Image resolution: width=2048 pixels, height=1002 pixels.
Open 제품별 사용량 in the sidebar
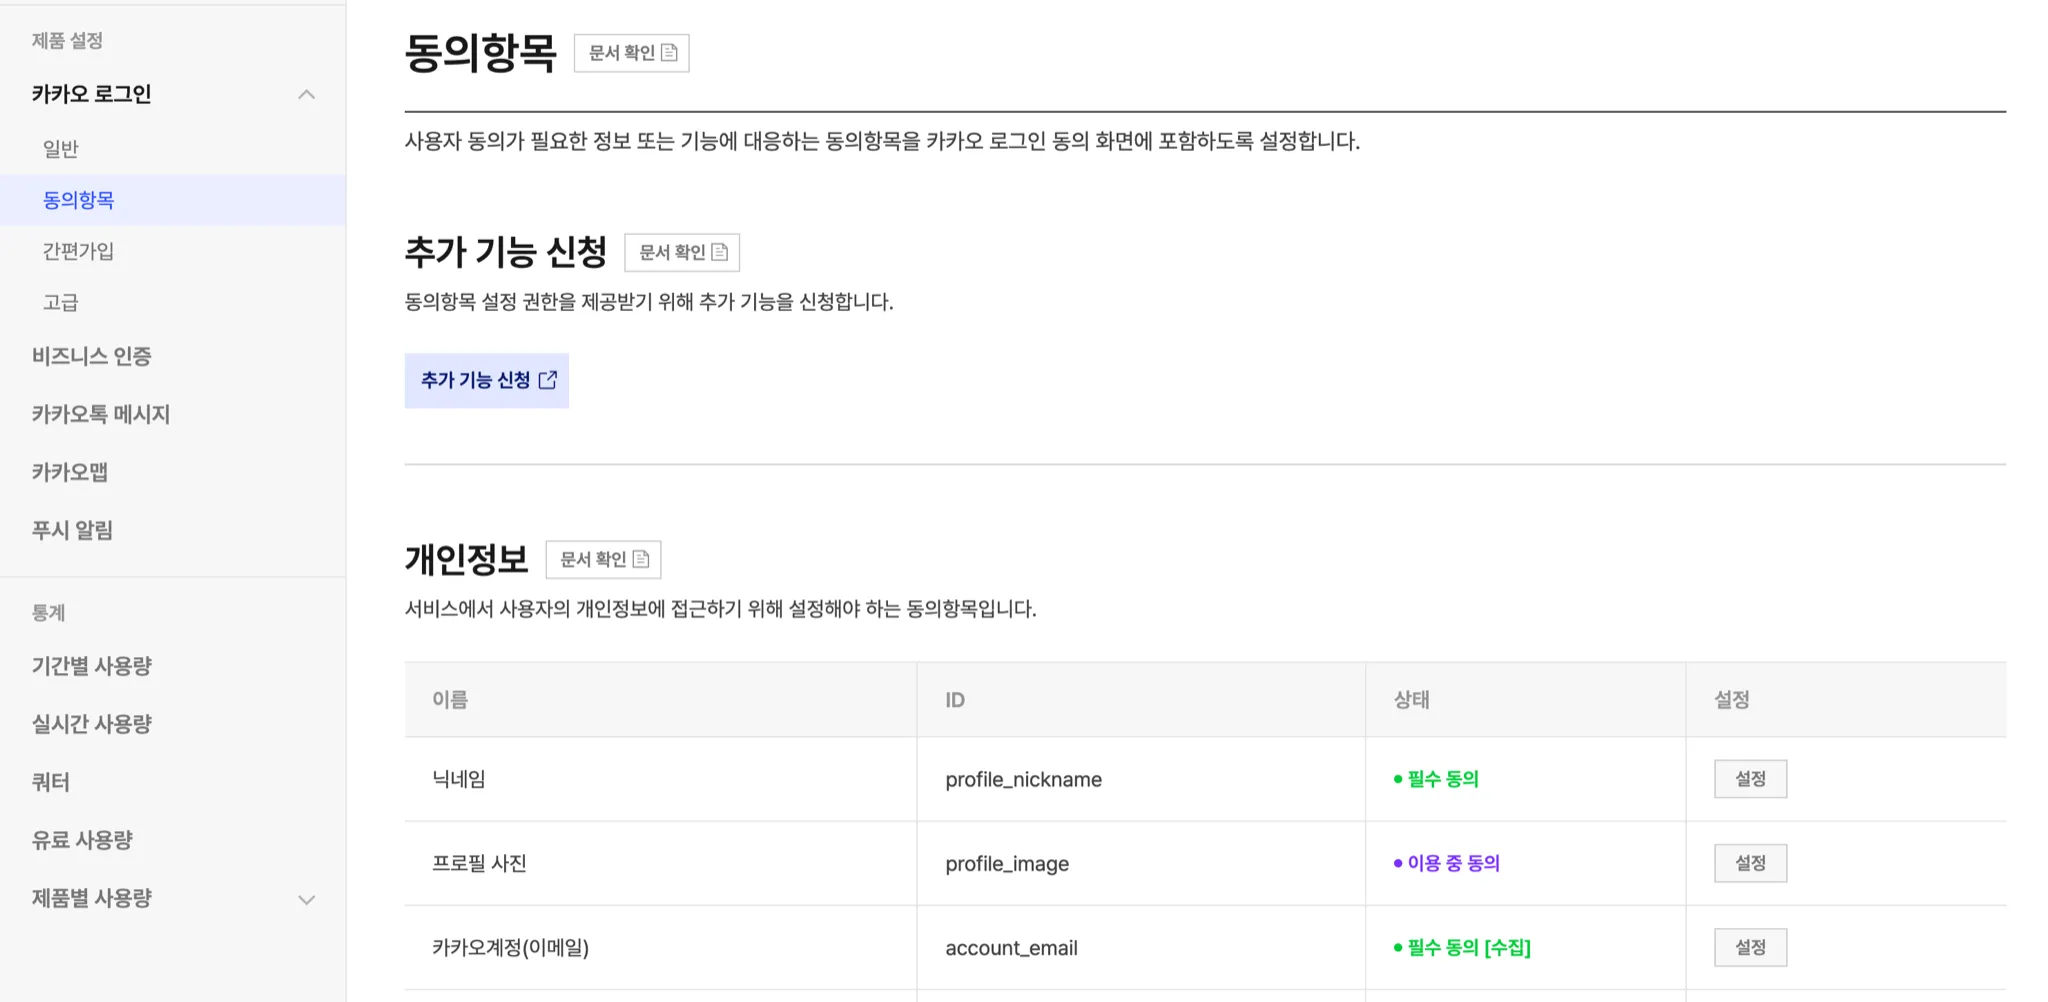point(91,898)
